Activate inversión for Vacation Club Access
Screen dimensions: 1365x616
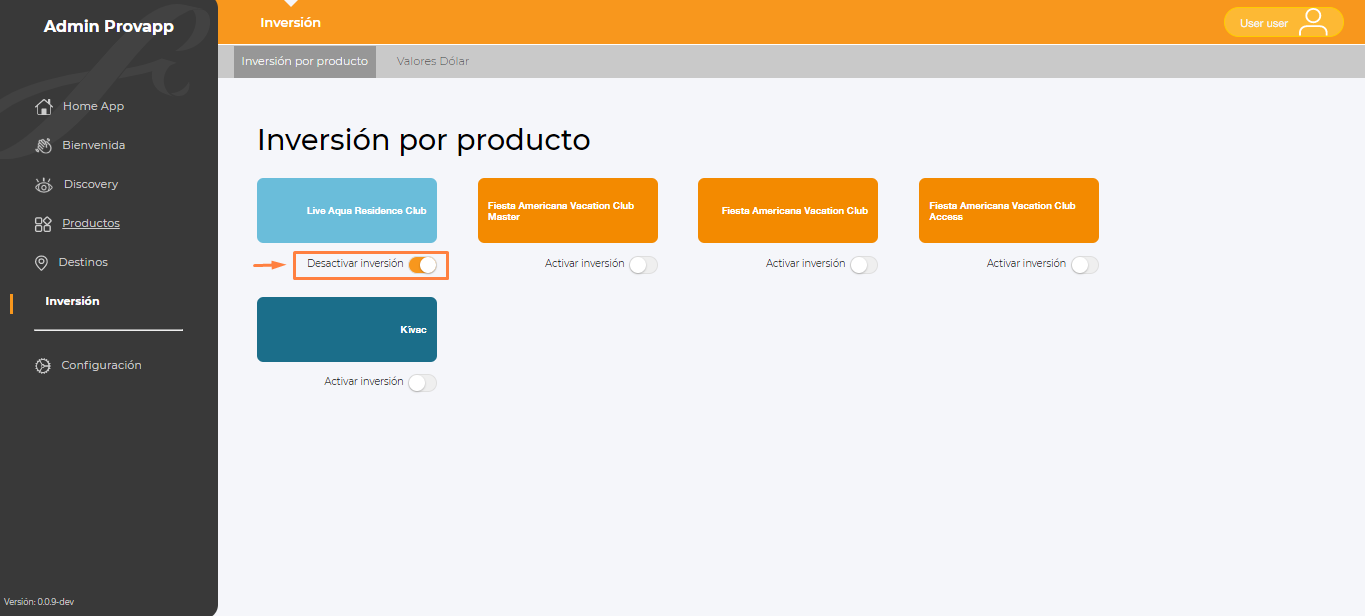click(x=1085, y=265)
